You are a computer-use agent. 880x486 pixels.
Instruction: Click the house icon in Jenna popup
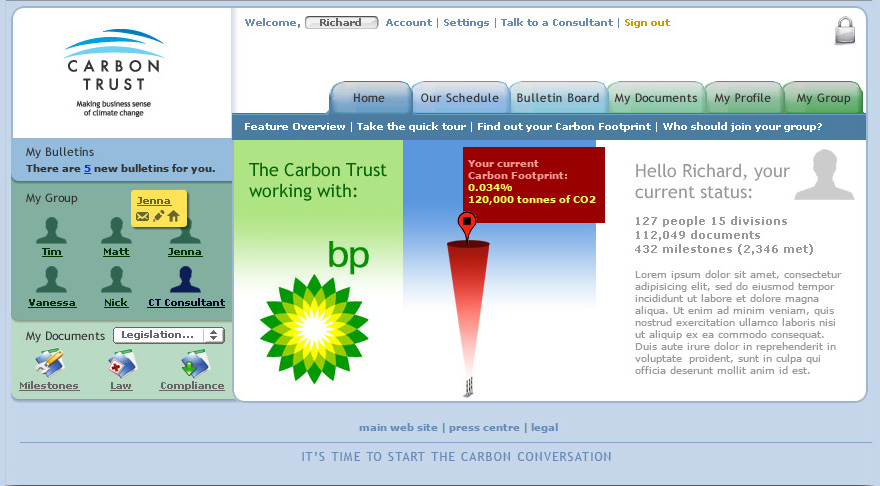pyautogui.click(x=174, y=216)
